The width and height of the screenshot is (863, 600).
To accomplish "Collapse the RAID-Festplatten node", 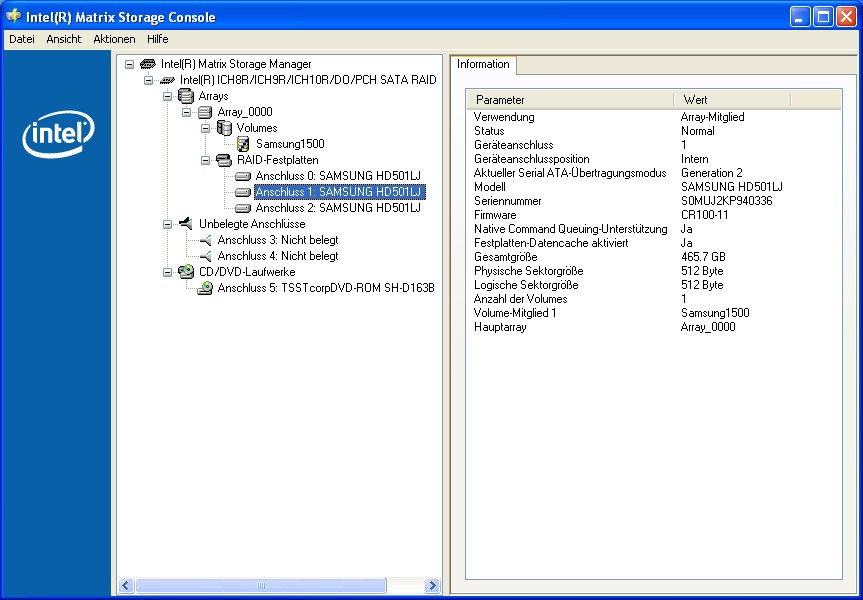I will point(205,160).
